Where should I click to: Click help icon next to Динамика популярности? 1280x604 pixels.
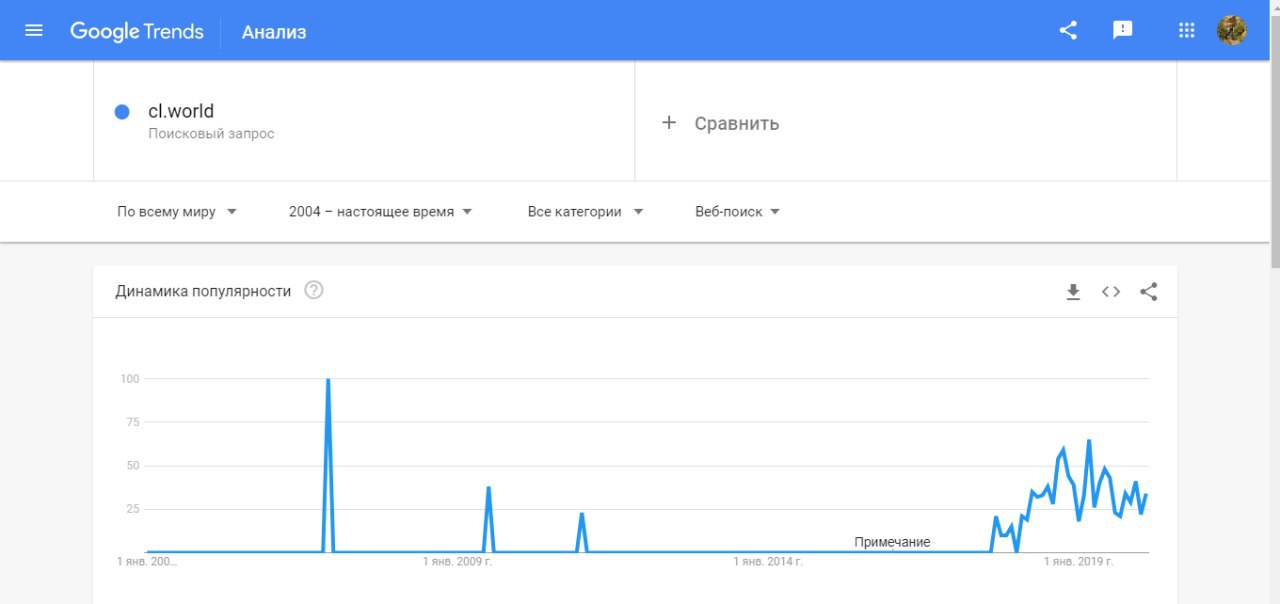[314, 291]
